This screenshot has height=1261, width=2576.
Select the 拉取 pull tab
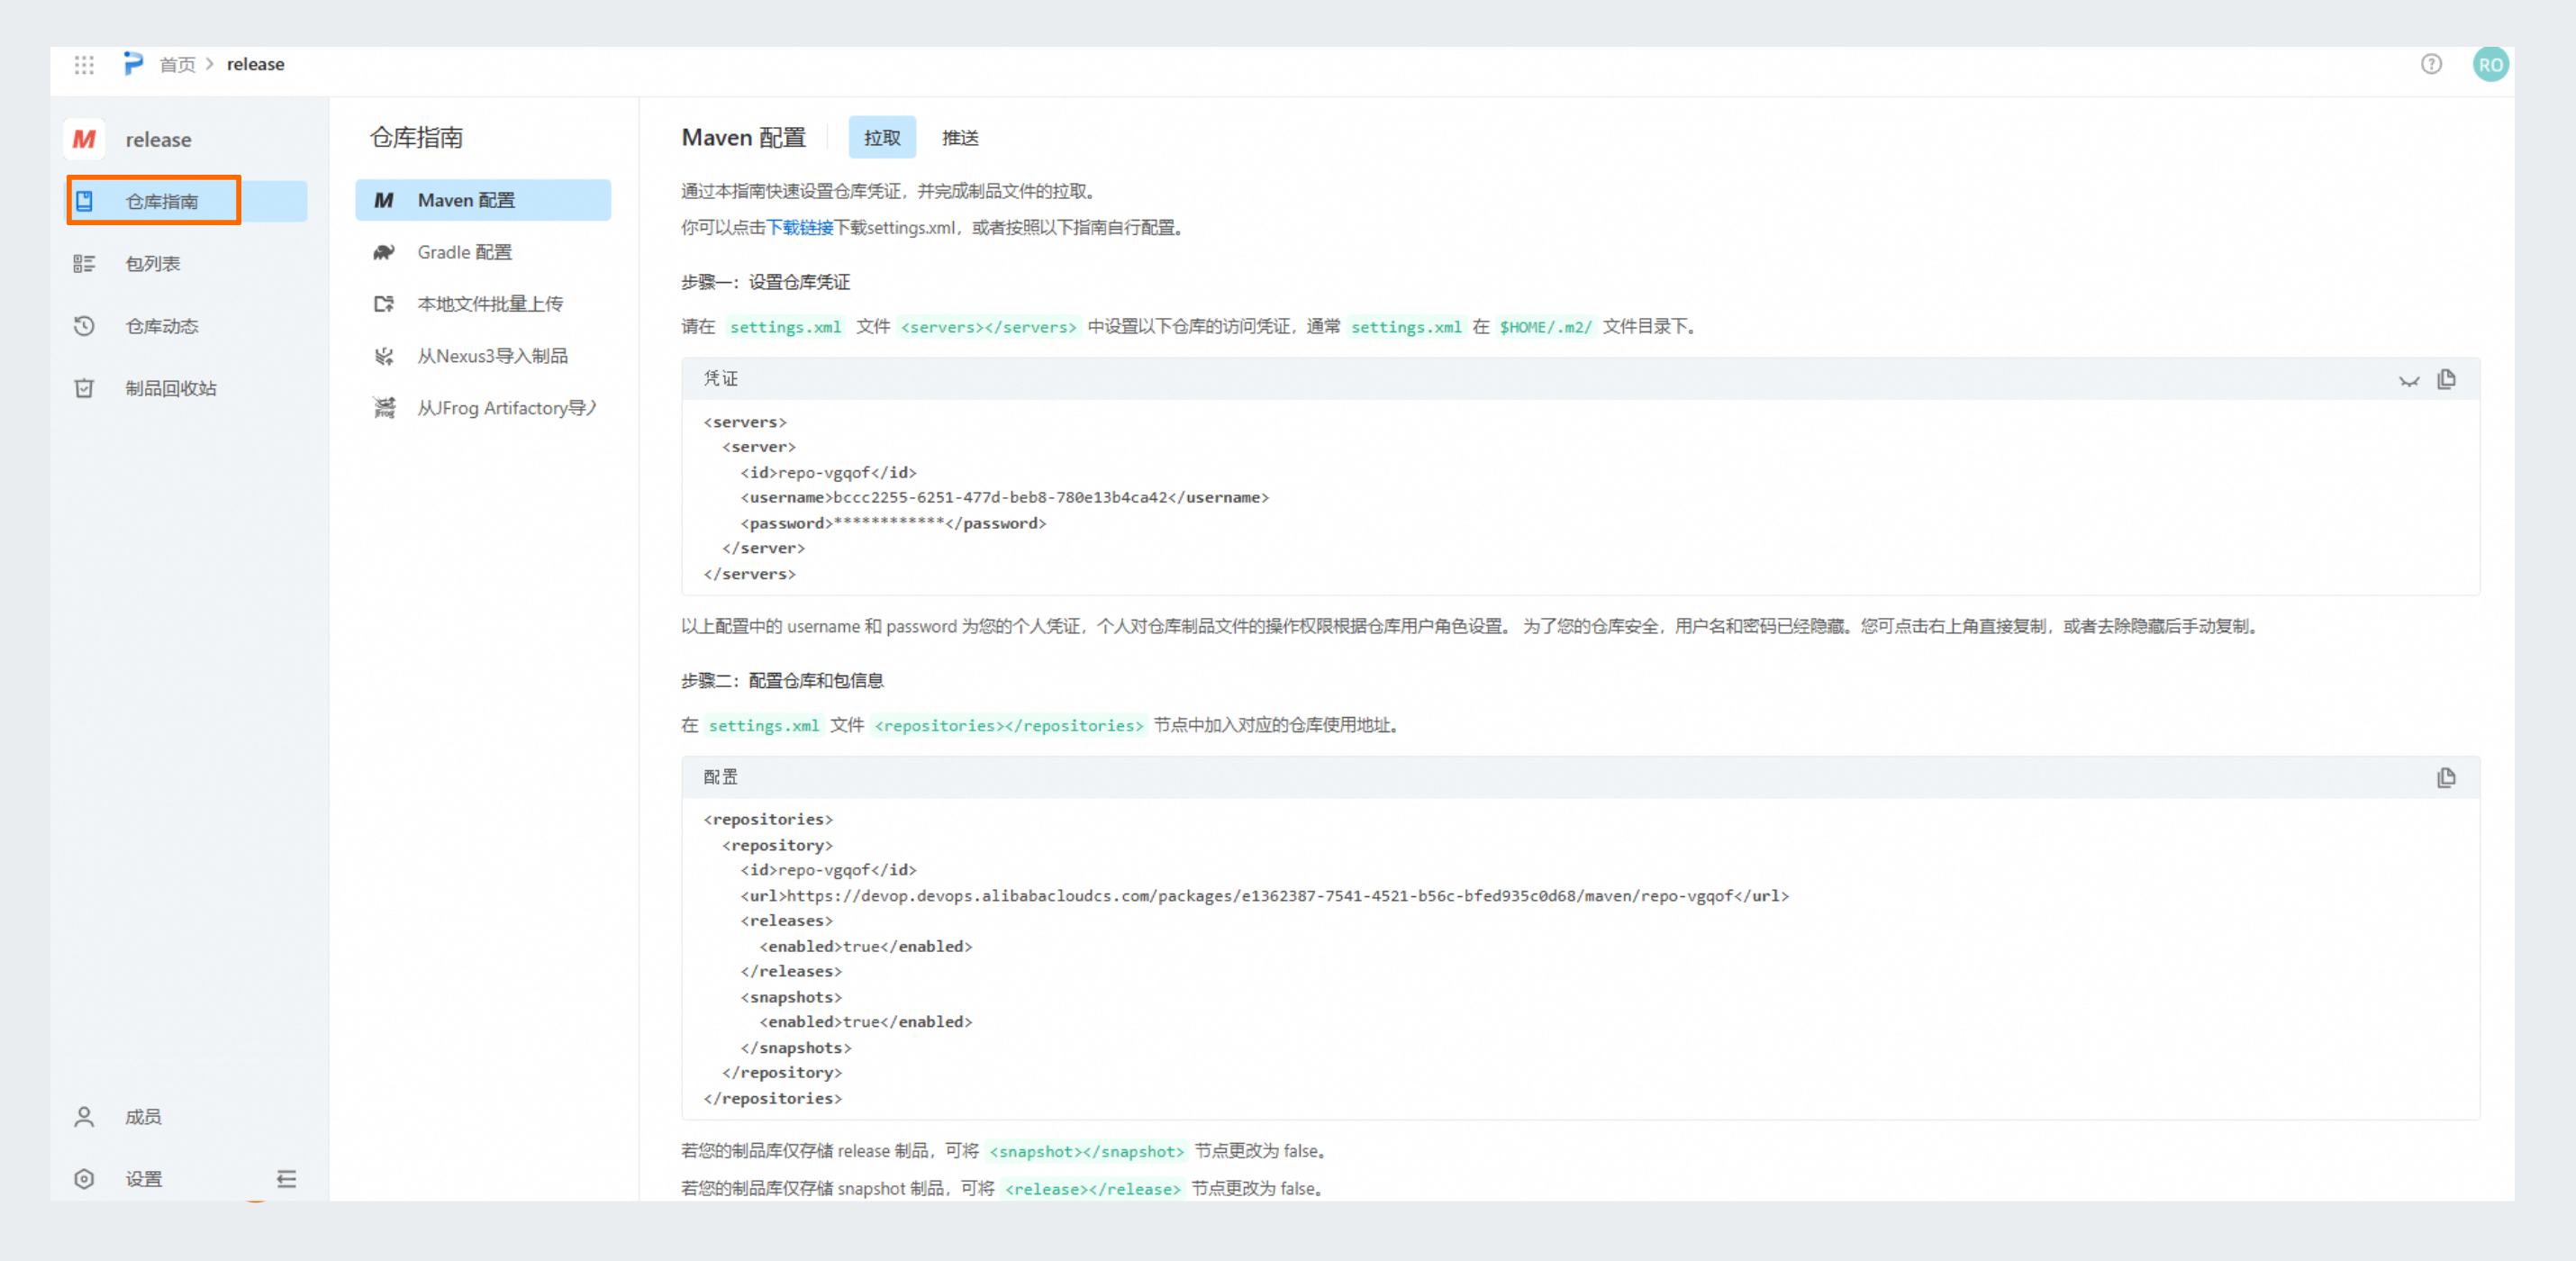(882, 138)
